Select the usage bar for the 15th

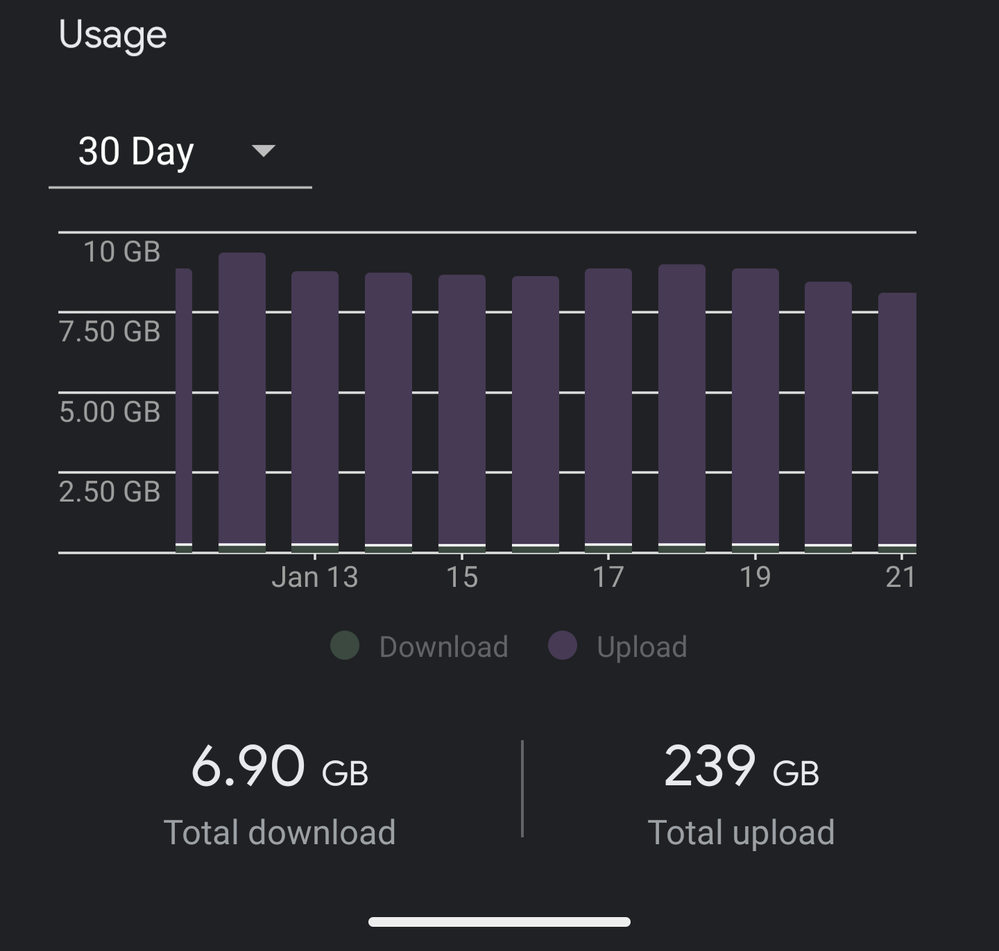(x=462, y=410)
